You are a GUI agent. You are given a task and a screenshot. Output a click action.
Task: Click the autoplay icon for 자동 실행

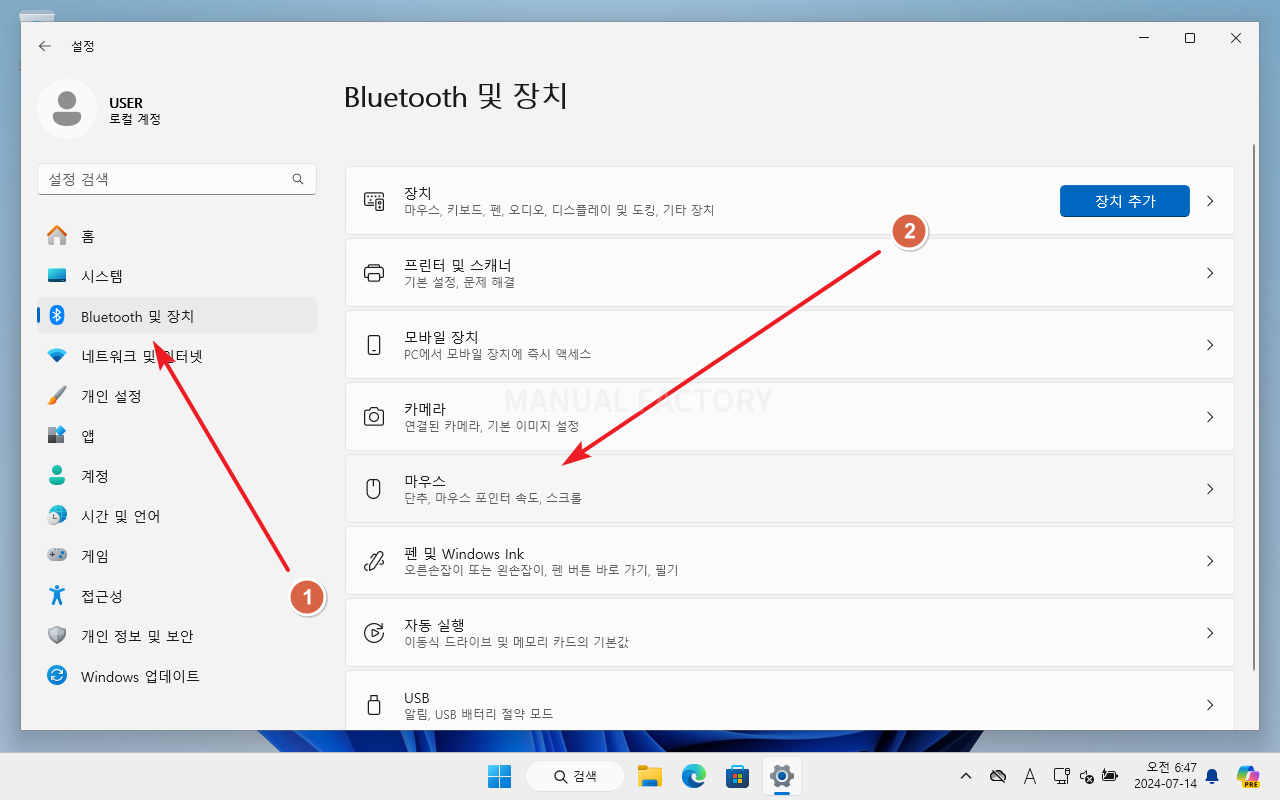(374, 633)
